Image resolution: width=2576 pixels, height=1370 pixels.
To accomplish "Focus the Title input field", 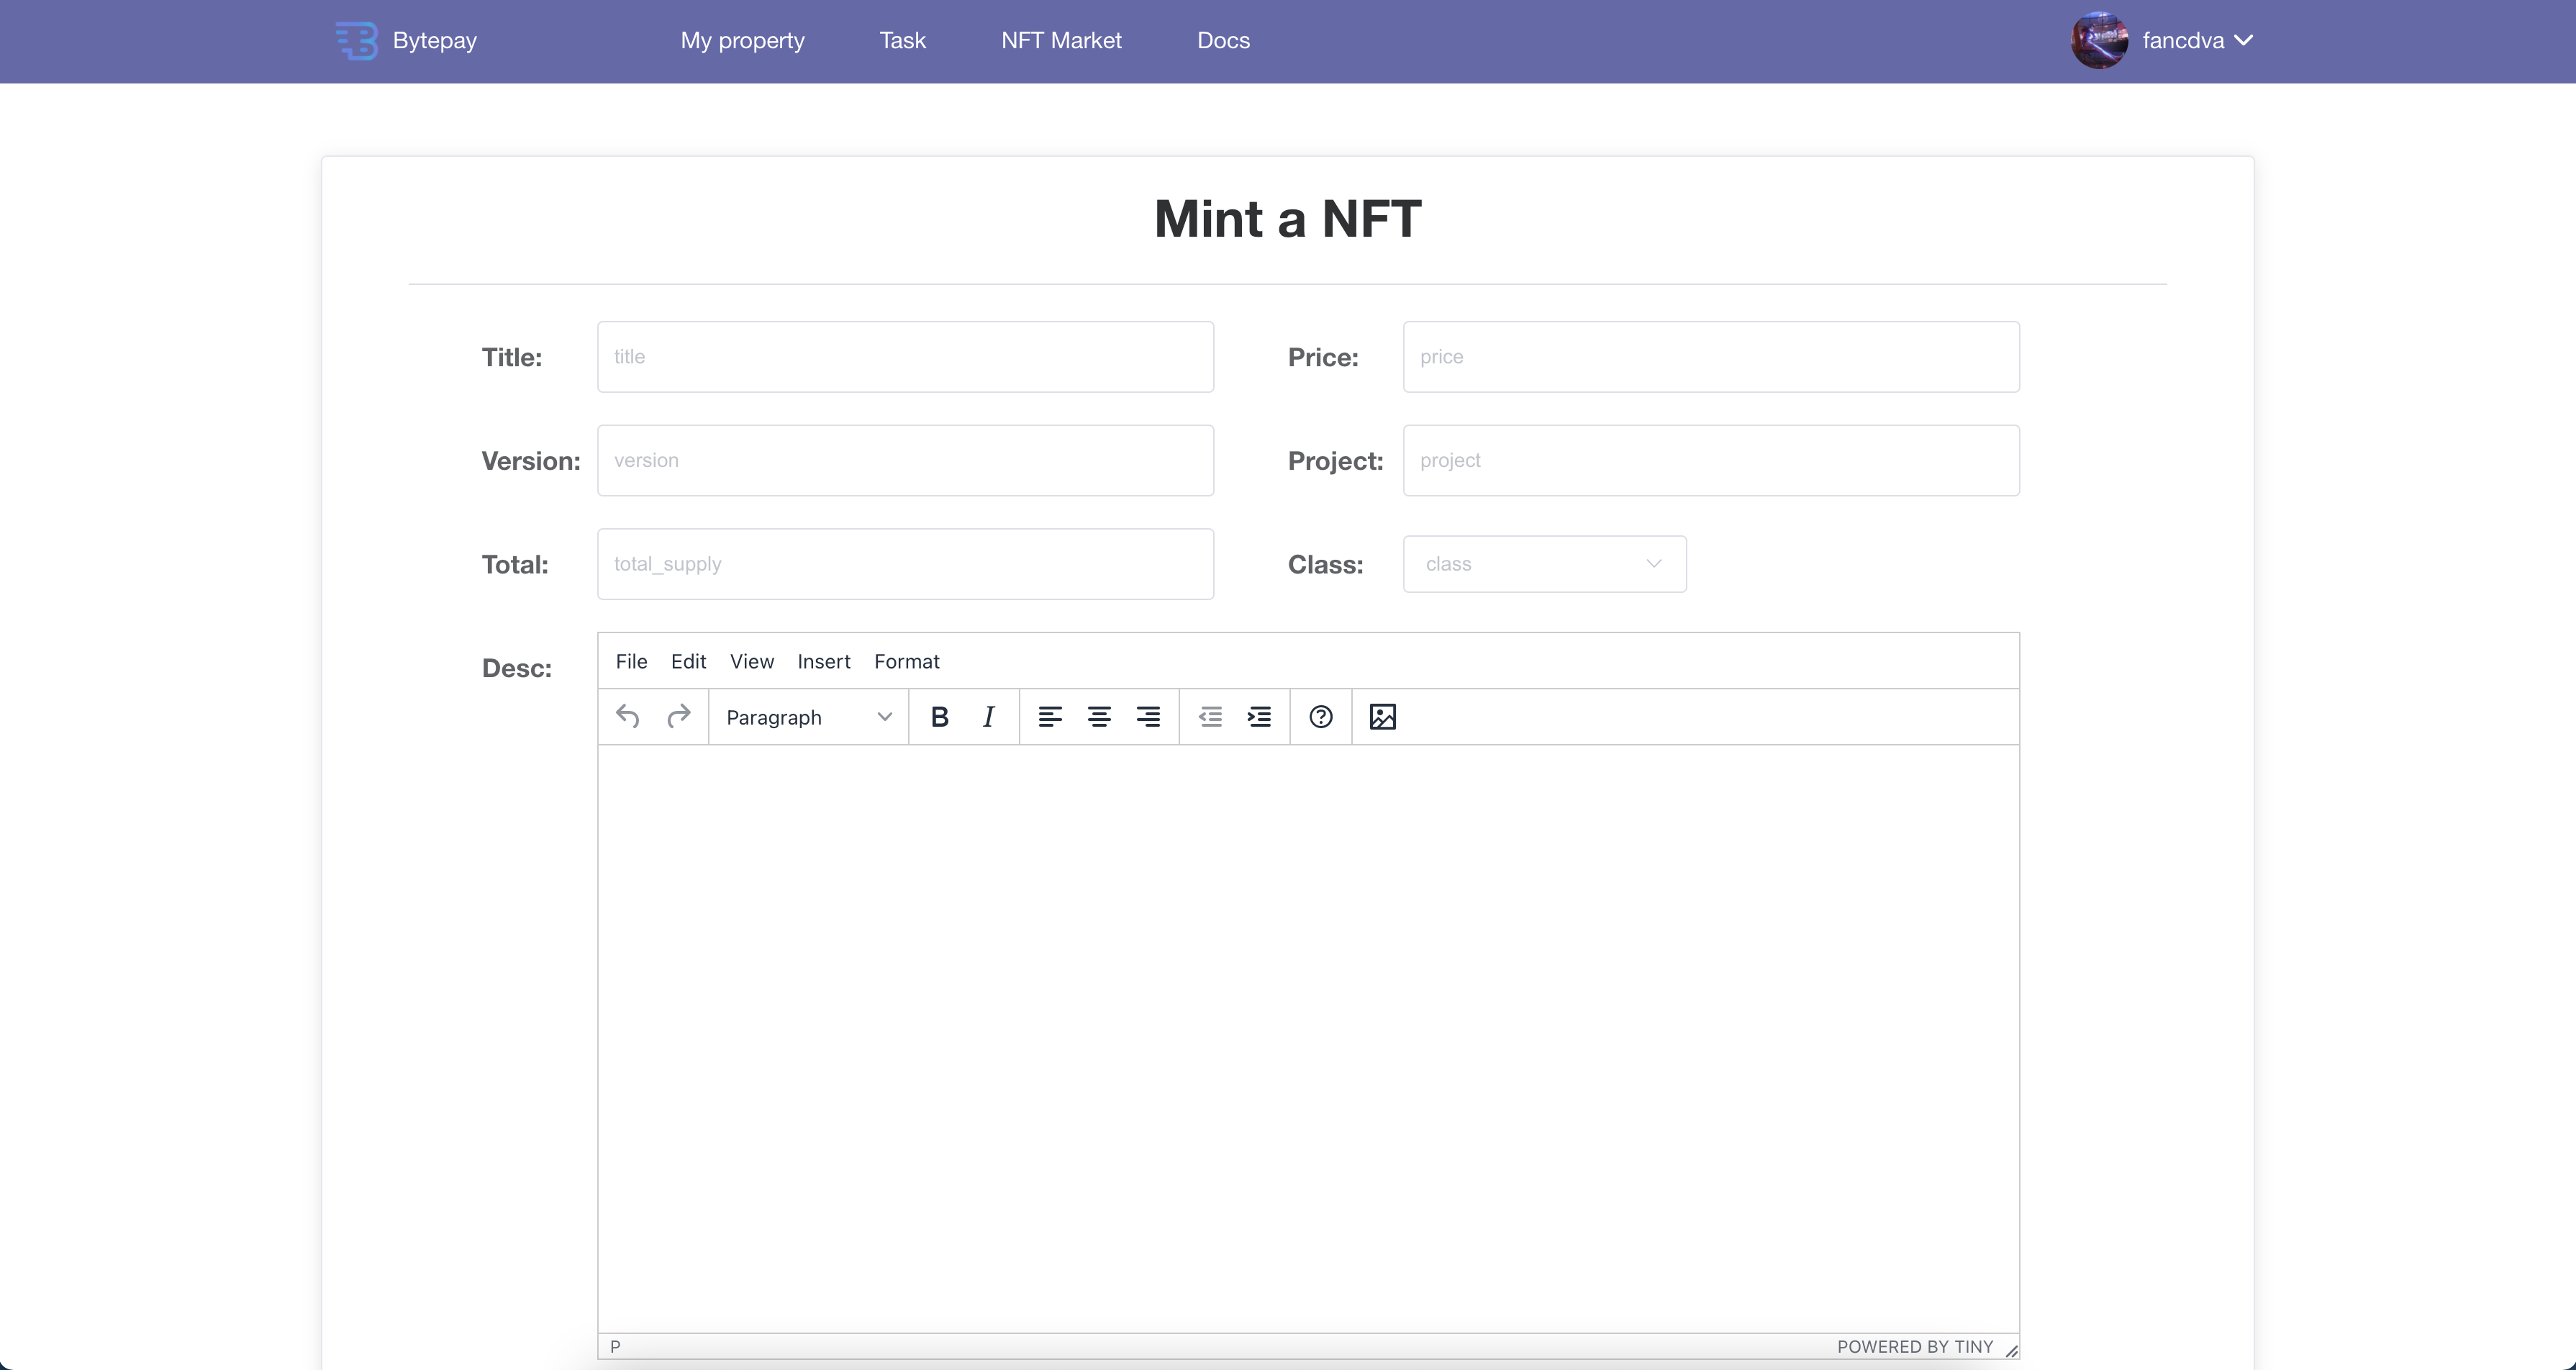I will 905,357.
